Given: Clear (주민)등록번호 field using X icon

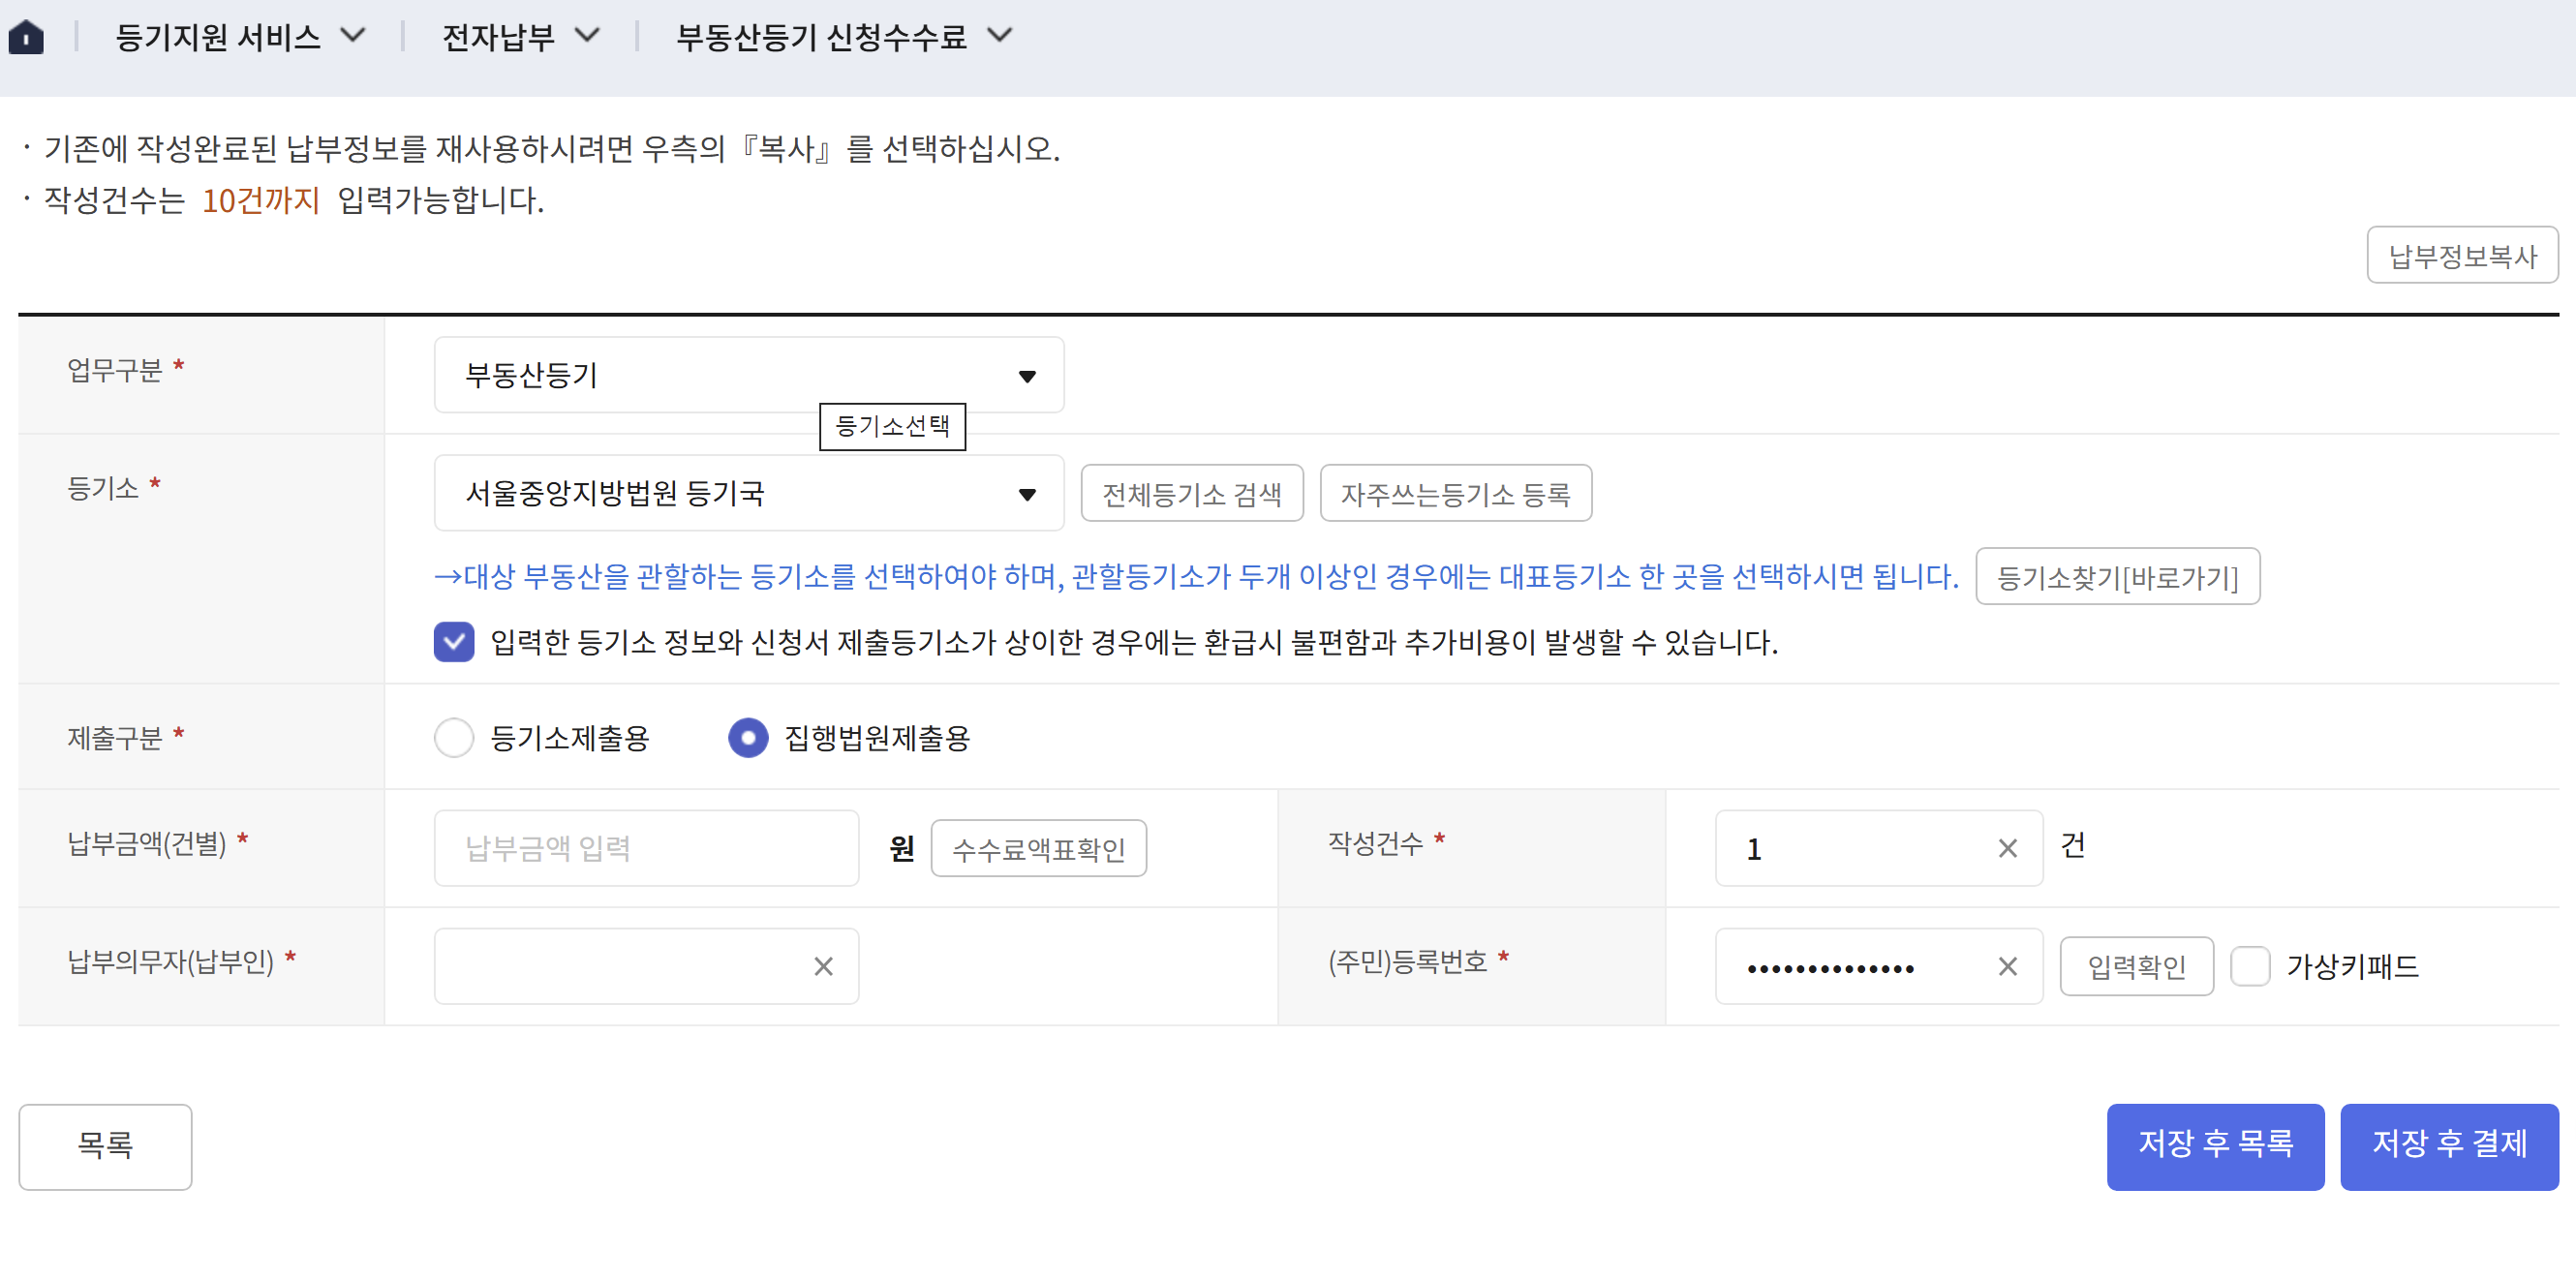Looking at the screenshot, I should [x=2006, y=966].
